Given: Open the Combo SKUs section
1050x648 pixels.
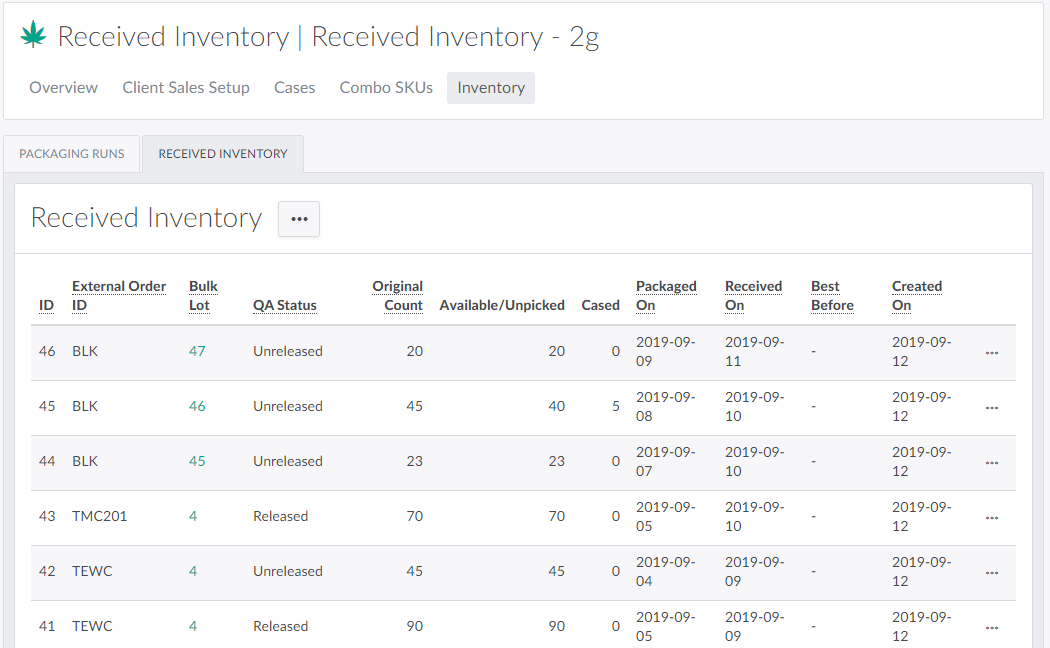Looking at the screenshot, I should tap(386, 88).
